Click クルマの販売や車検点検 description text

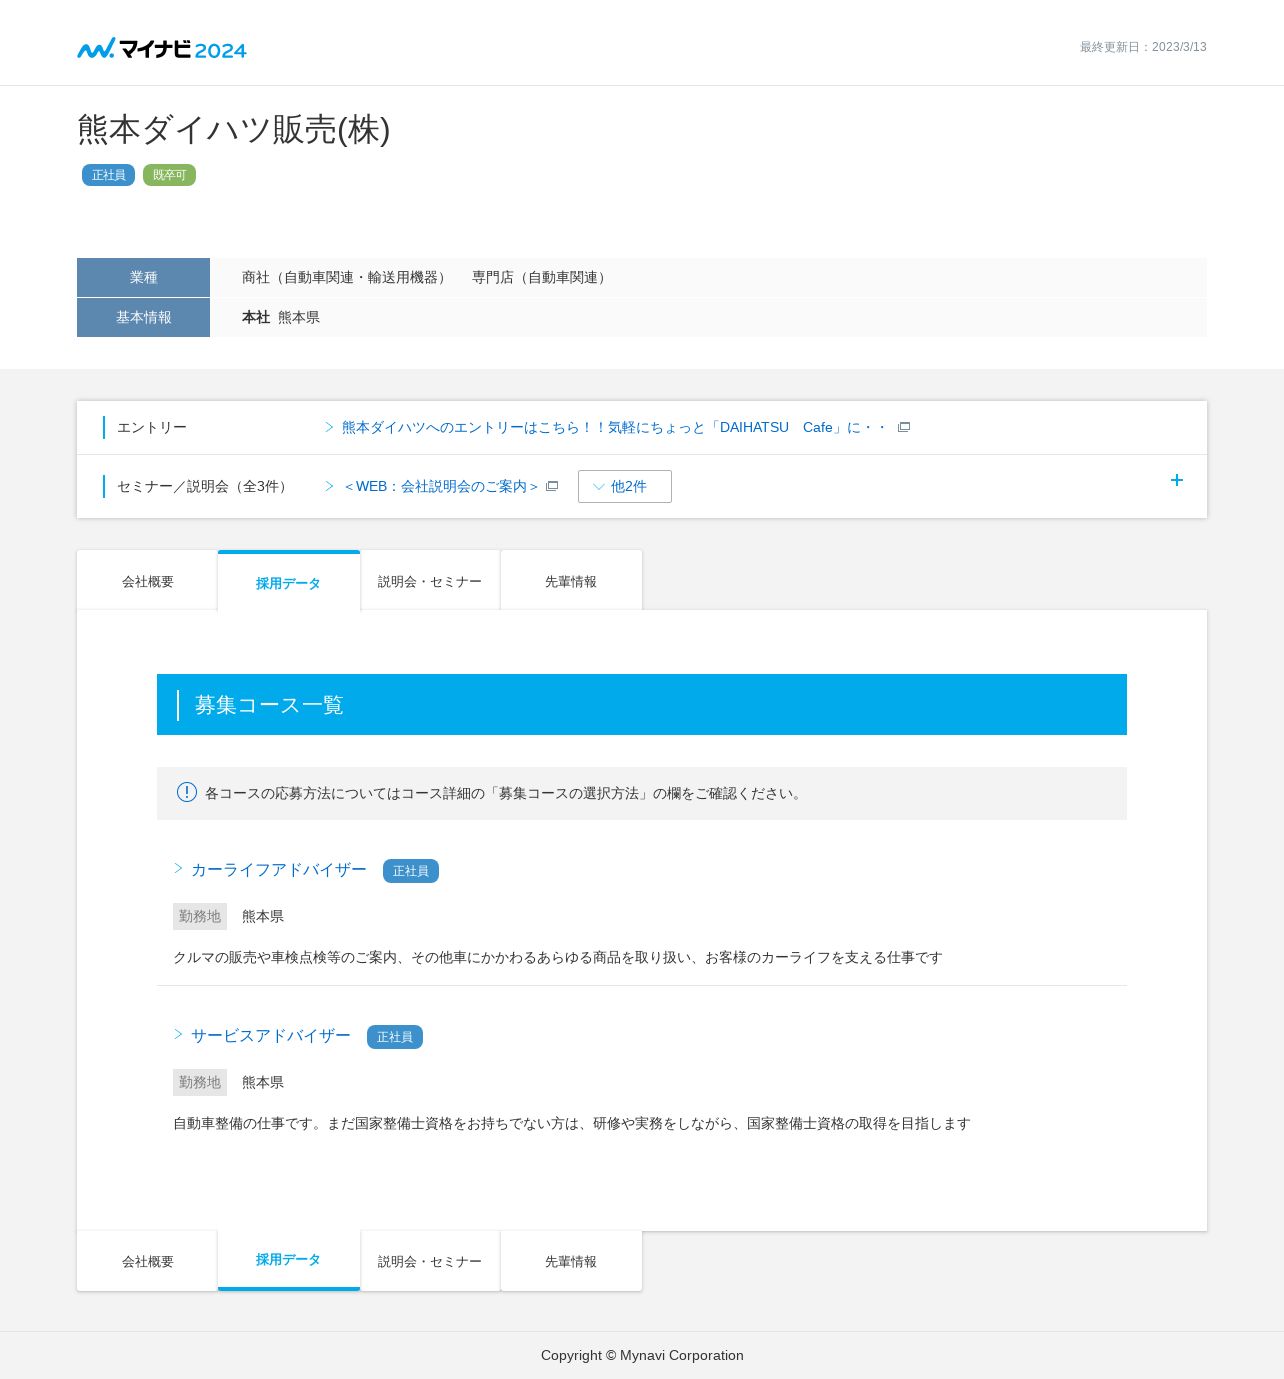point(558,957)
